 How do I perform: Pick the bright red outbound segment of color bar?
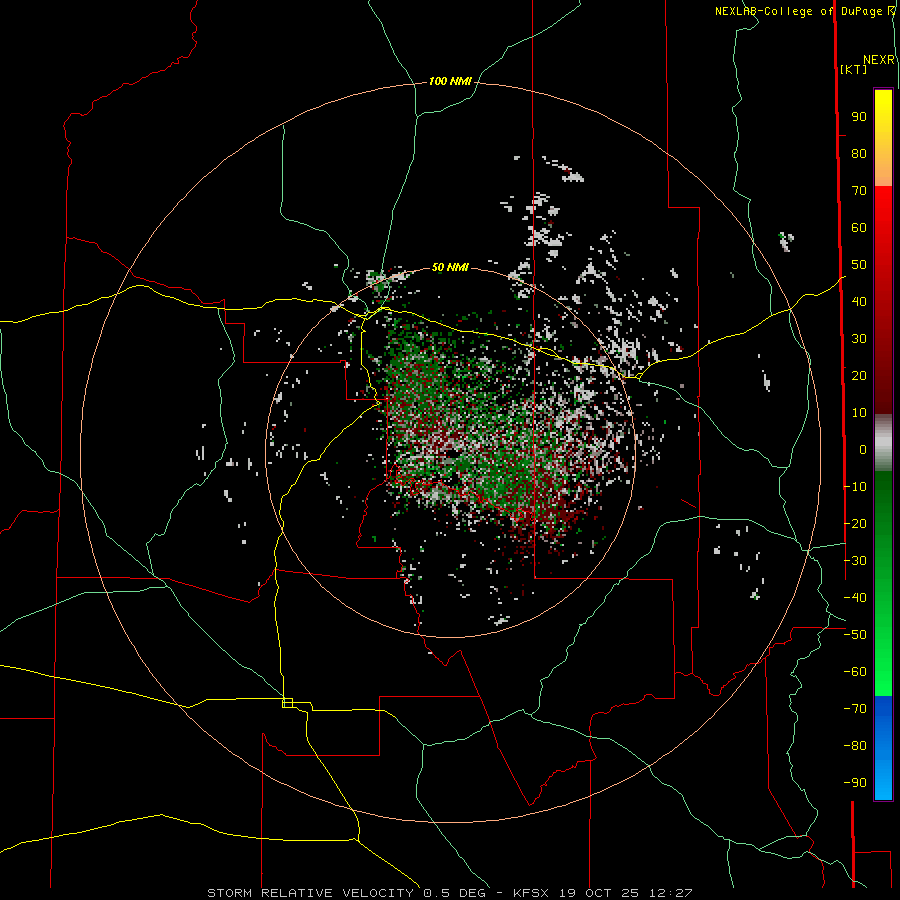tap(883, 230)
